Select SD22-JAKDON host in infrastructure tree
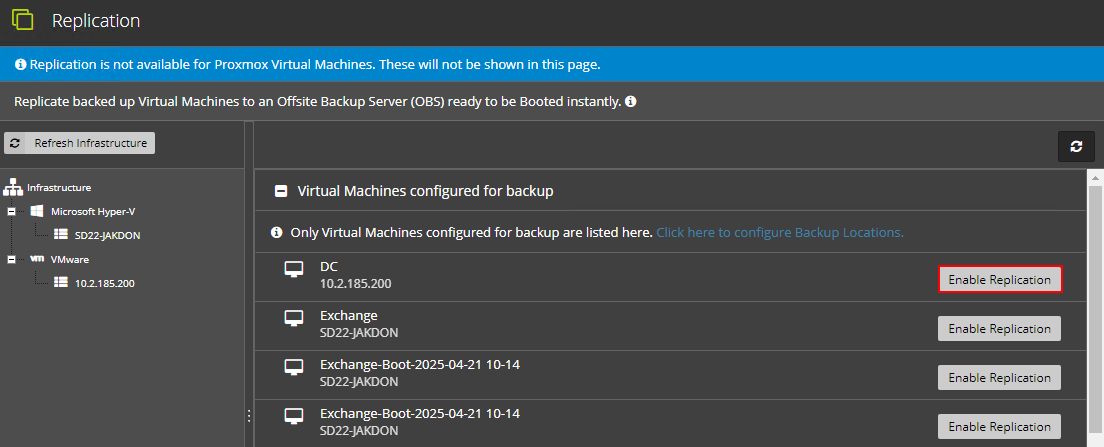This screenshot has width=1104, height=447. click(107, 236)
